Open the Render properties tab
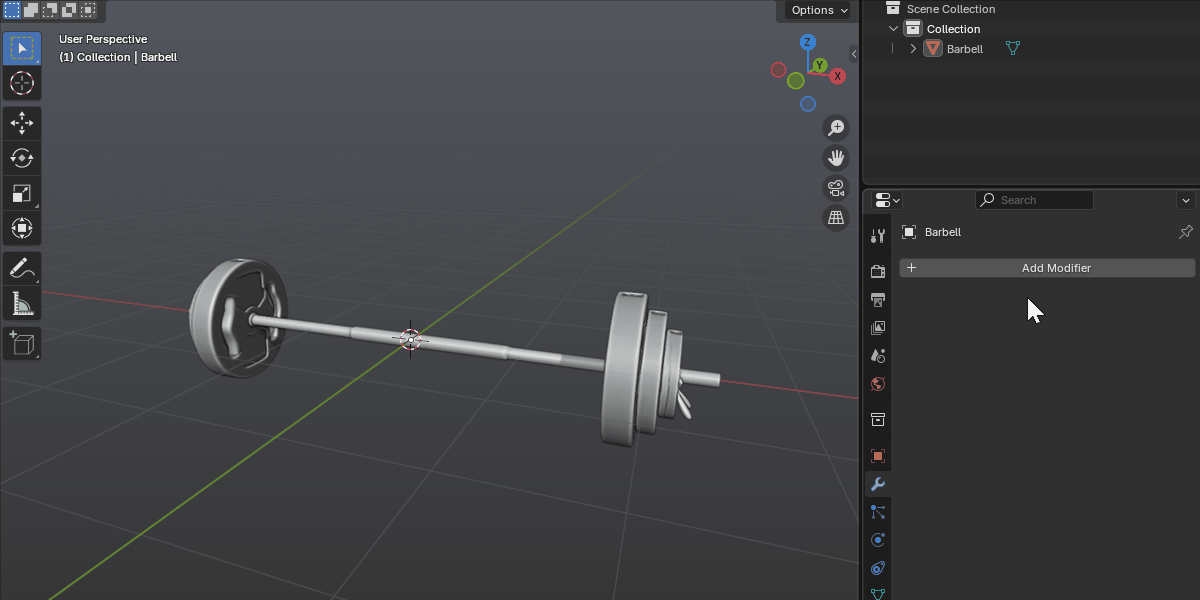Viewport: 1200px width, 600px height. 878,271
